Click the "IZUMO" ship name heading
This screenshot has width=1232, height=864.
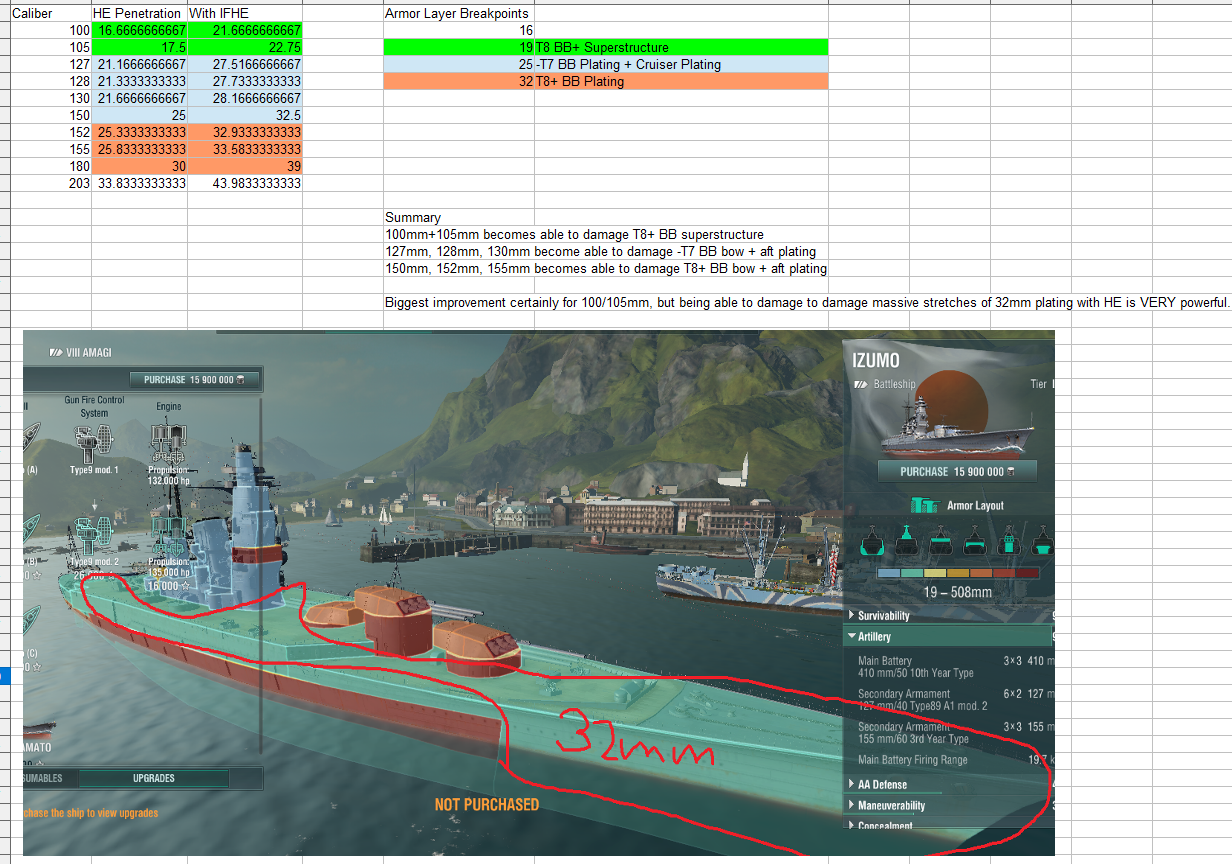coord(876,360)
